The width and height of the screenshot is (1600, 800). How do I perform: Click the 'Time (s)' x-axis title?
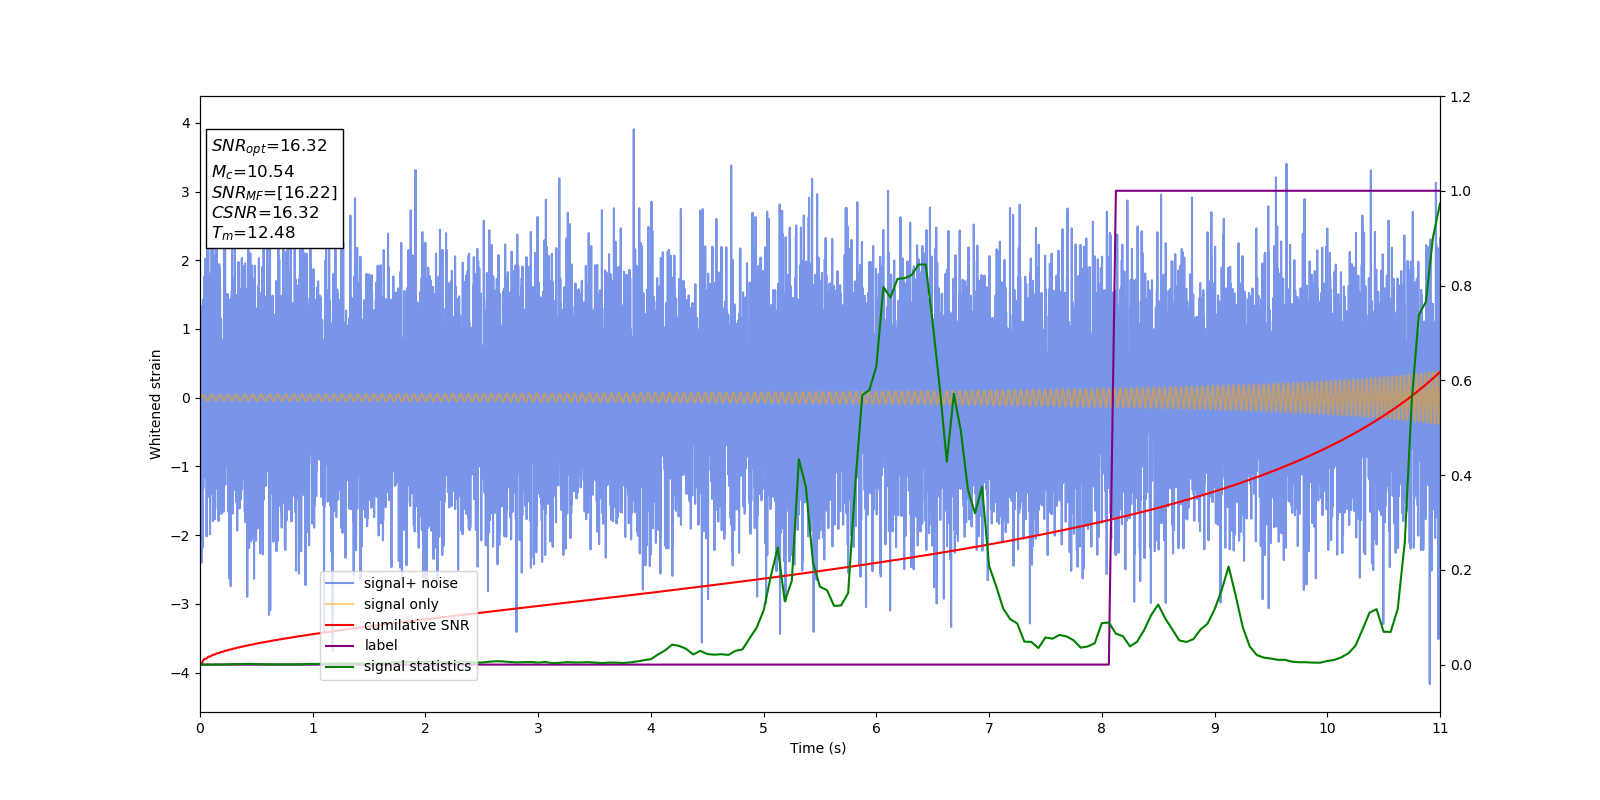coord(818,748)
